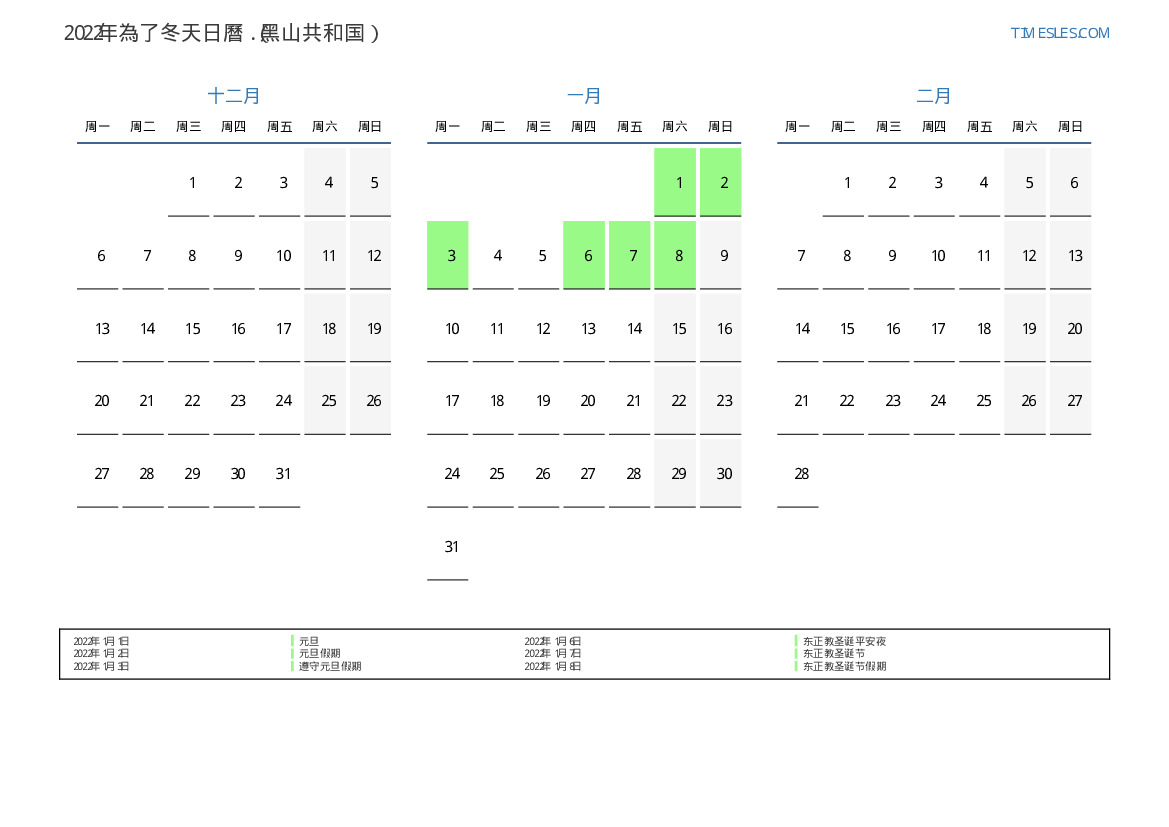
Task: Click green January 3 date cell
Action: click(448, 255)
